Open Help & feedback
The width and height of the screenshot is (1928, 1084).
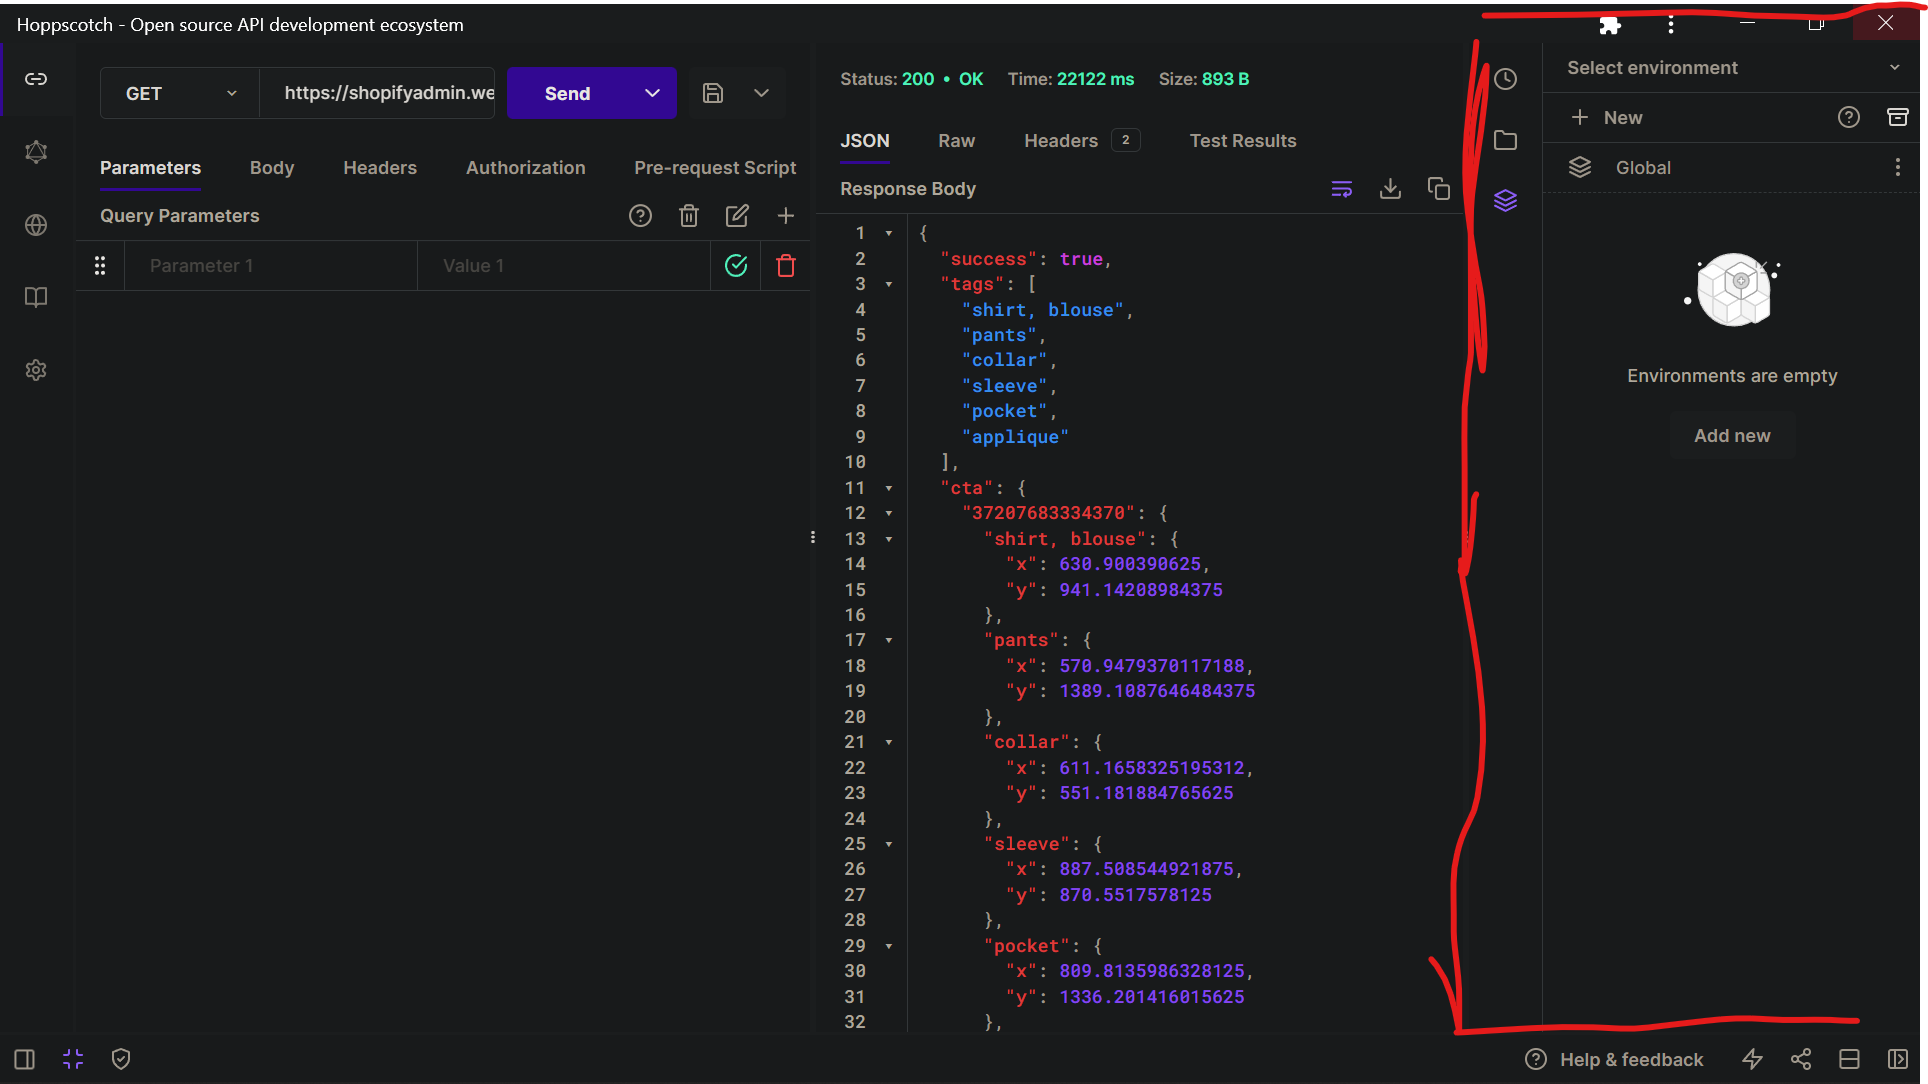(1613, 1059)
